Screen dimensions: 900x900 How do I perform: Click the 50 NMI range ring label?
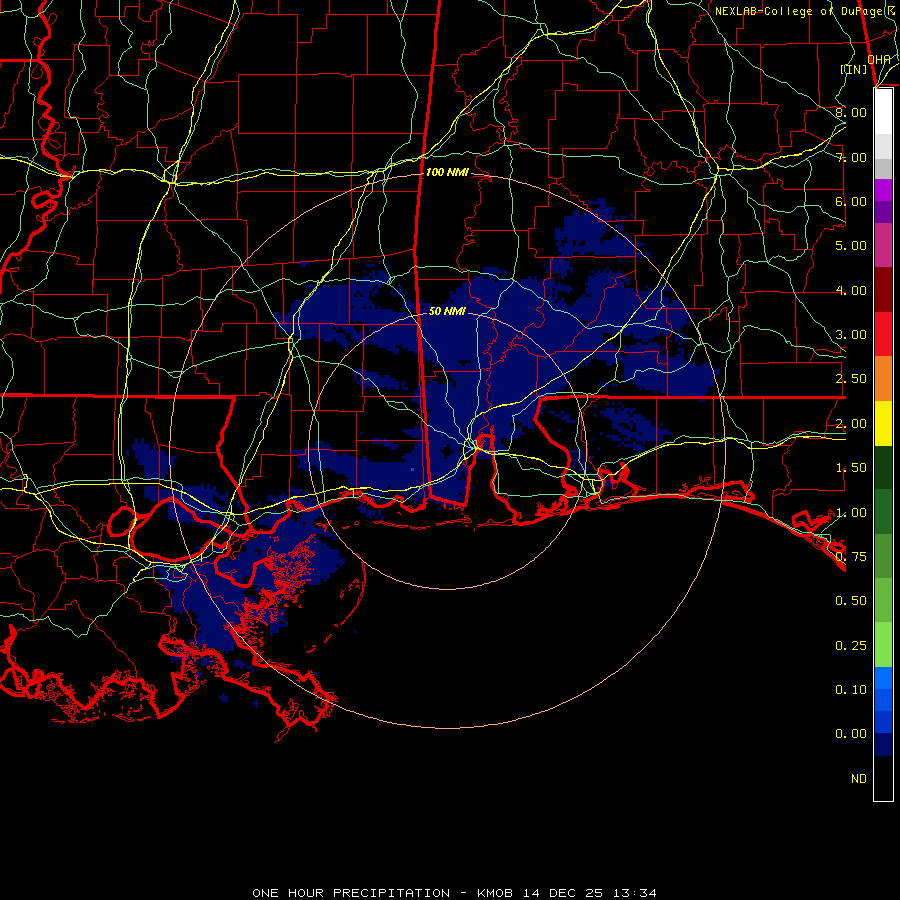point(447,311)
